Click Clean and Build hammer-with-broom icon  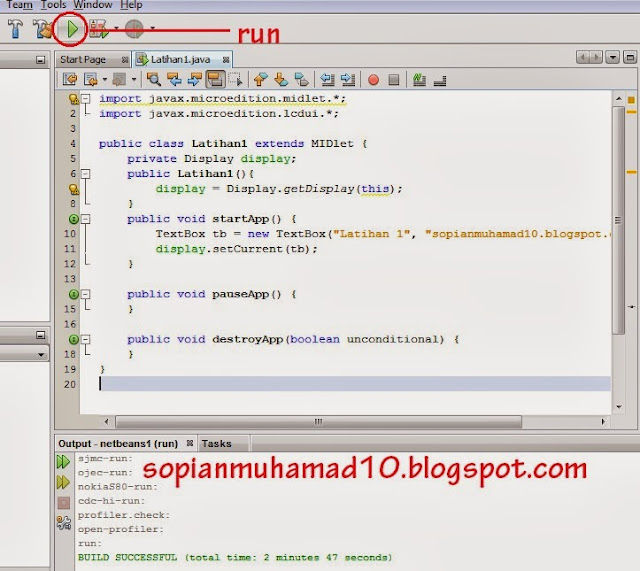[x=42, y=29]
